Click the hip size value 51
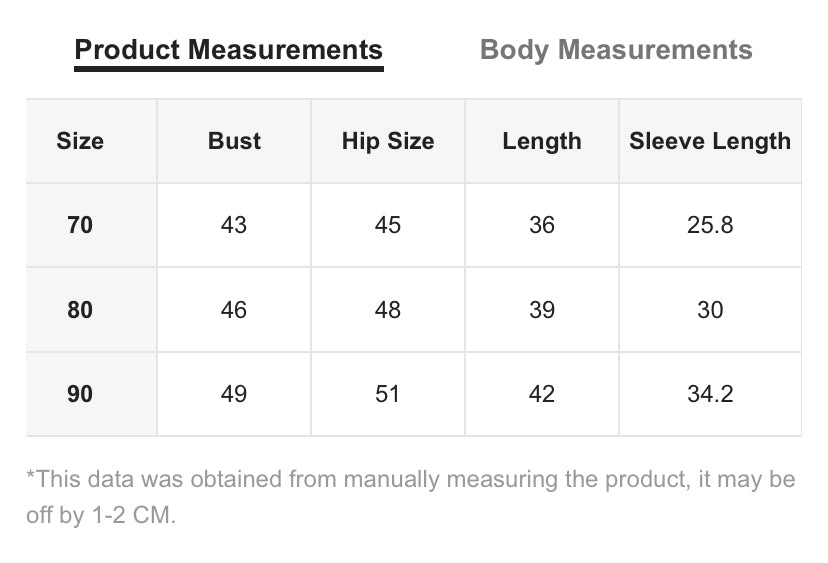Image resolution: width=828 pixels, height=563 pixels. [x=388, y=394]
